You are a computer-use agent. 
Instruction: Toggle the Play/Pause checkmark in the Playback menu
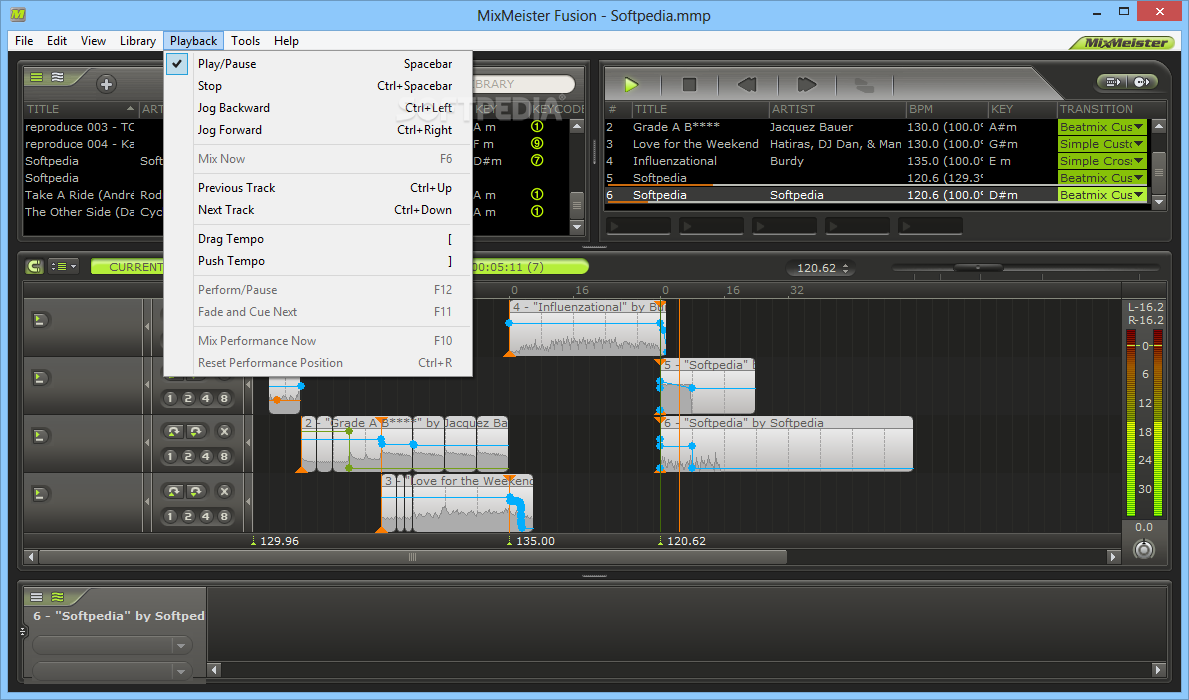(177, 64)
